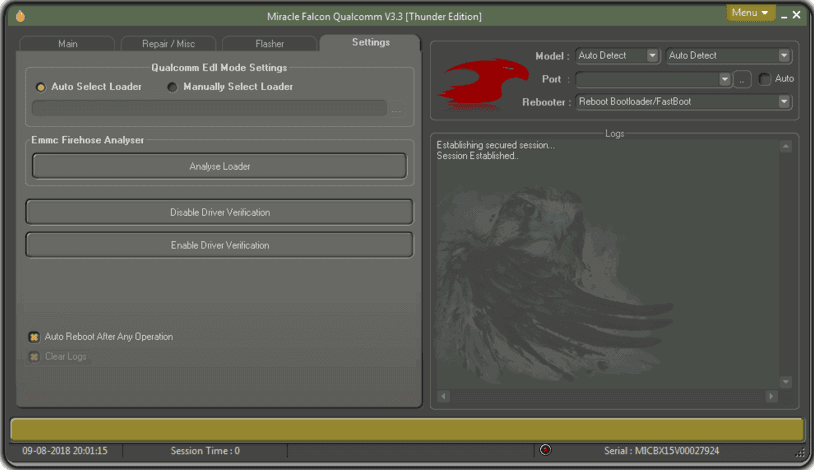The width and height of the screenshot is (814, 470).
Task: Toggle the Clear Logs checkbox
Action: (34, 357)
